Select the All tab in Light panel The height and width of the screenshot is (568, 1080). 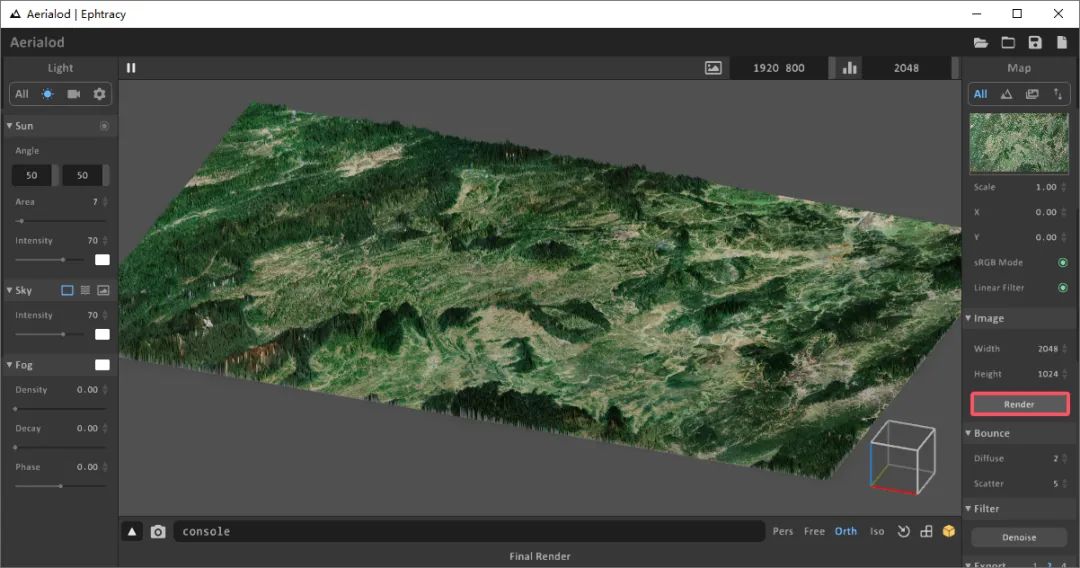(22, 94)
